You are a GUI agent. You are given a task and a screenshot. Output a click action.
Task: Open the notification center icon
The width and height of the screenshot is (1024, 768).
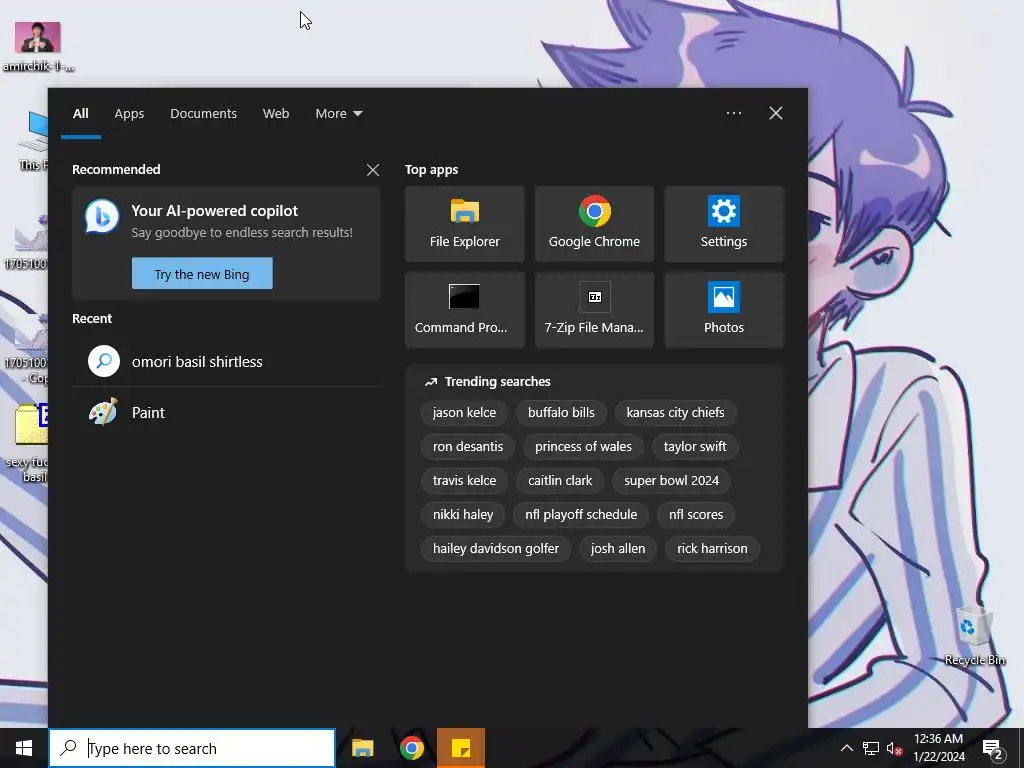pos(993,749)
